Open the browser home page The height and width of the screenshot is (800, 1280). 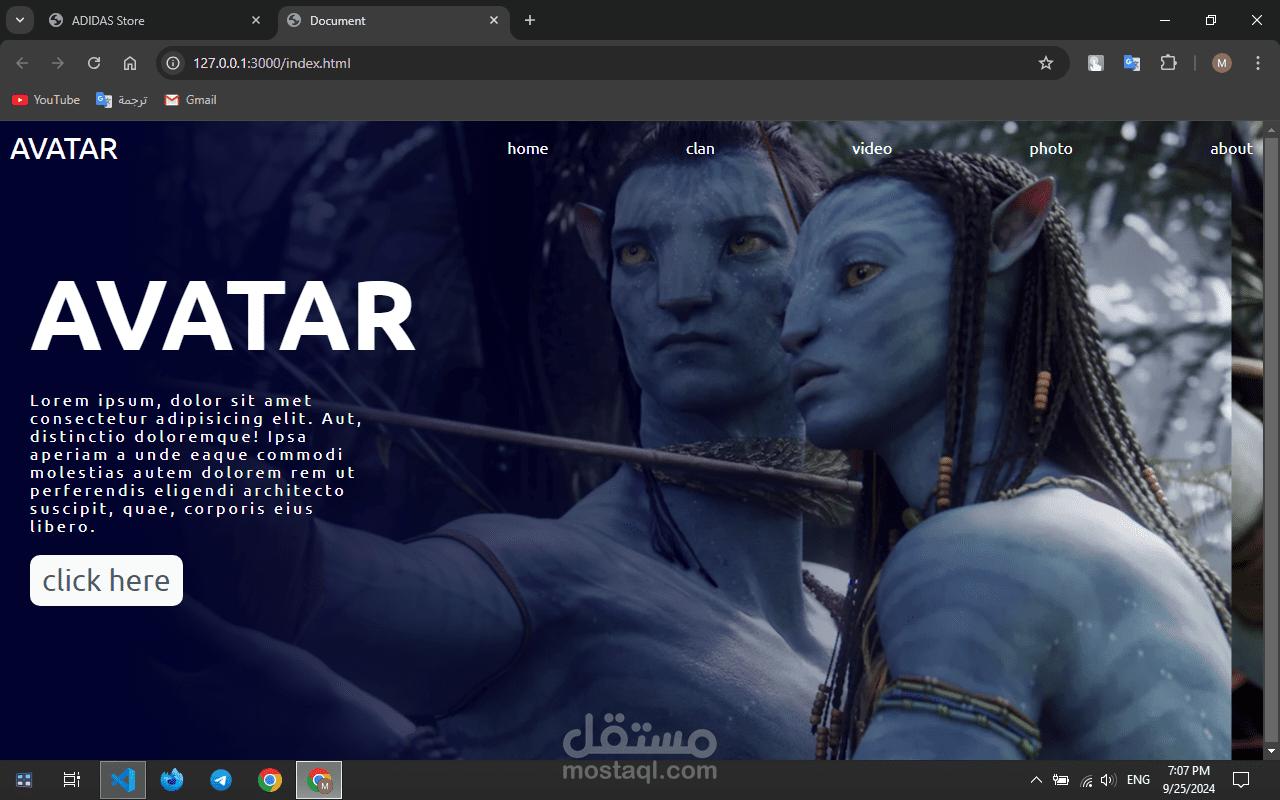pos(130,63)
